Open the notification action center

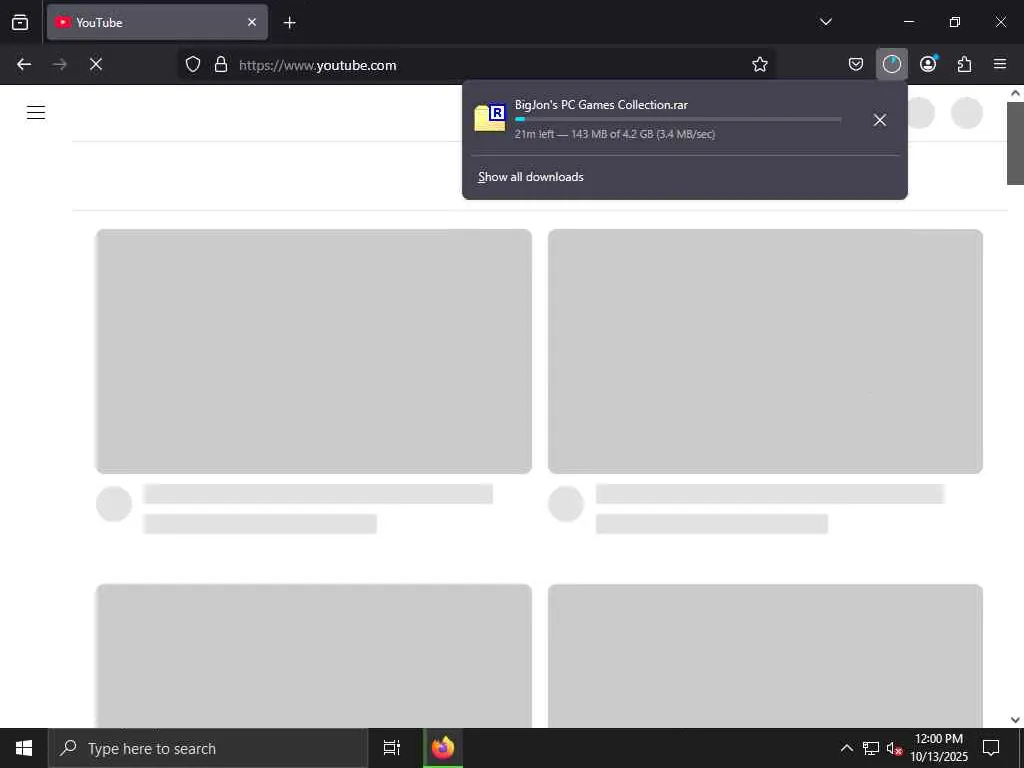tap(991, 748)
